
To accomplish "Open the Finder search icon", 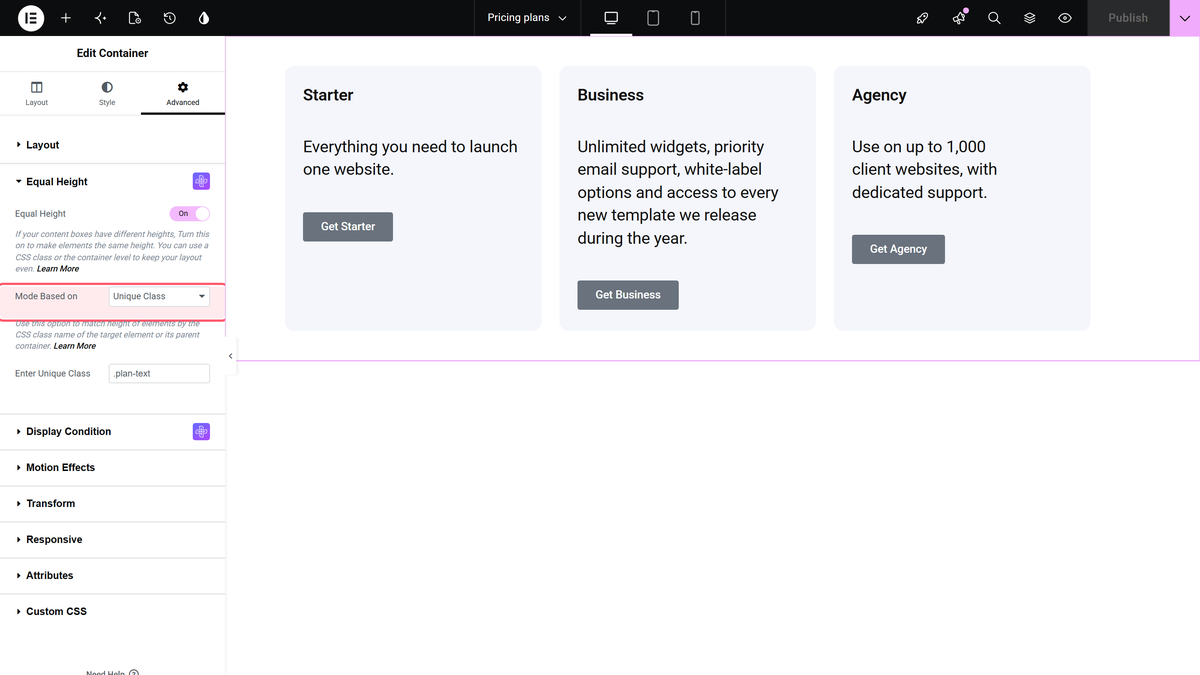I will click(994, 18).
